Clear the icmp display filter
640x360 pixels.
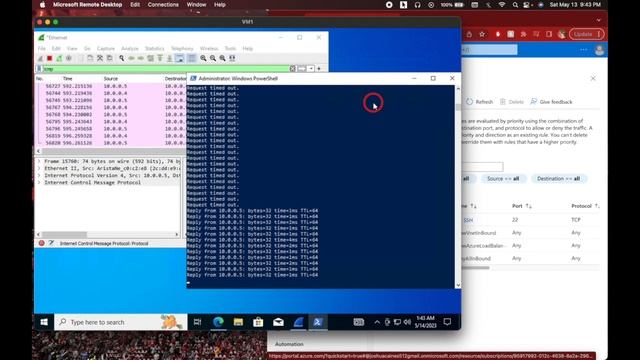tap(293, 69)
